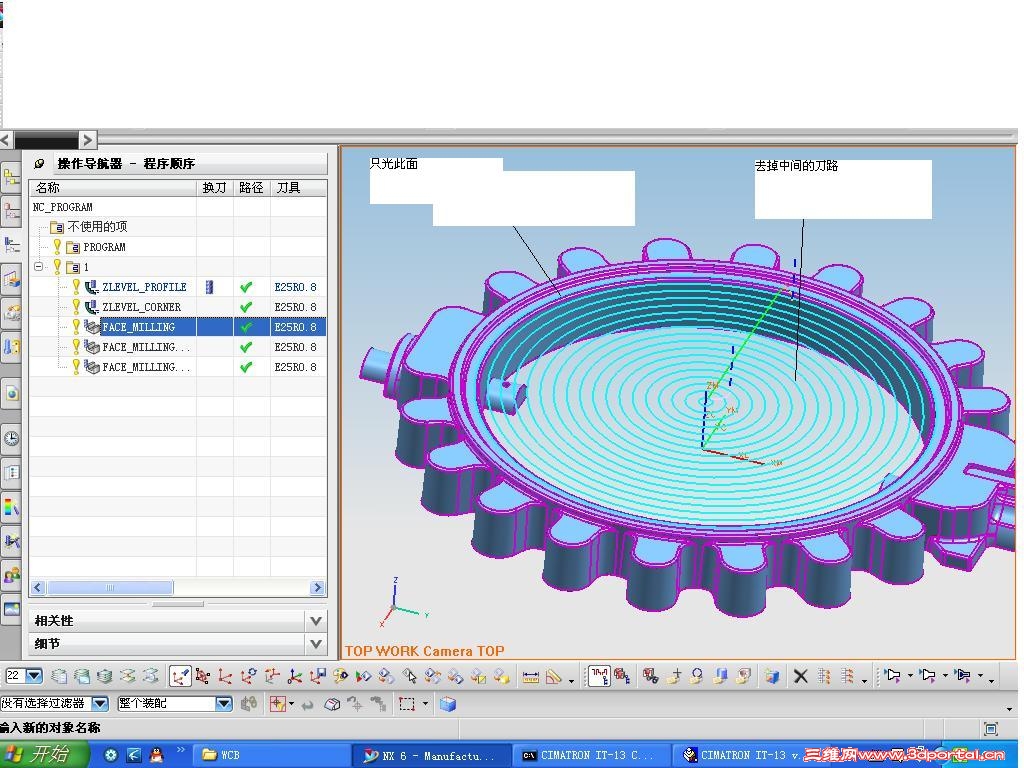The height and width of the screenshot is (768, 1024).
Task: Select the Operation Navigator sidebar tab
Action: coord(11,245)
